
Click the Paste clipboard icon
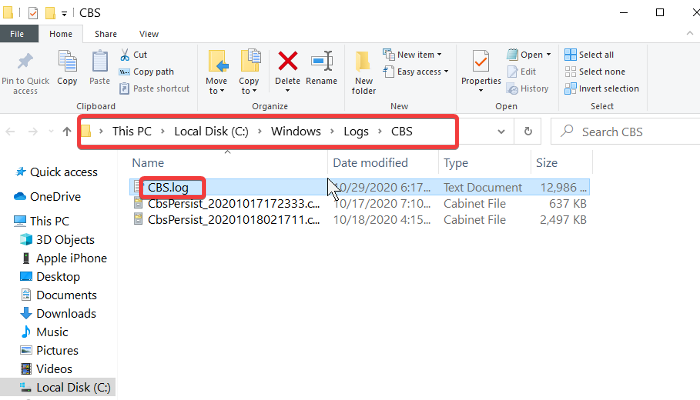100,62
